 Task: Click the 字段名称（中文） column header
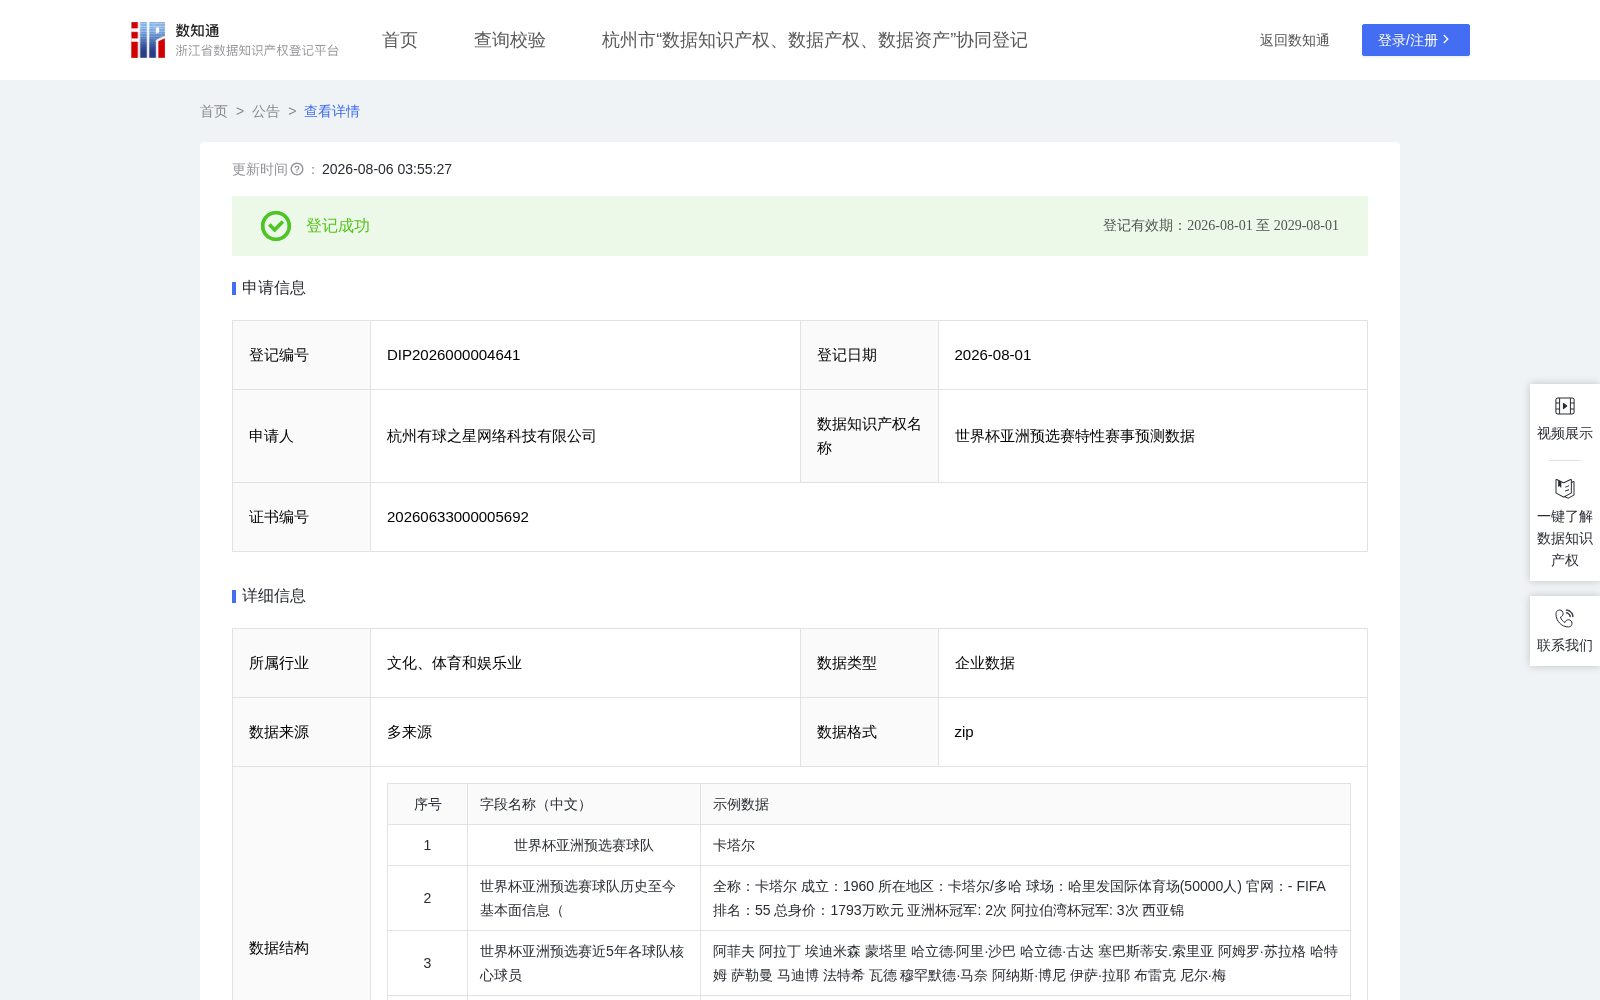[584, 804]
